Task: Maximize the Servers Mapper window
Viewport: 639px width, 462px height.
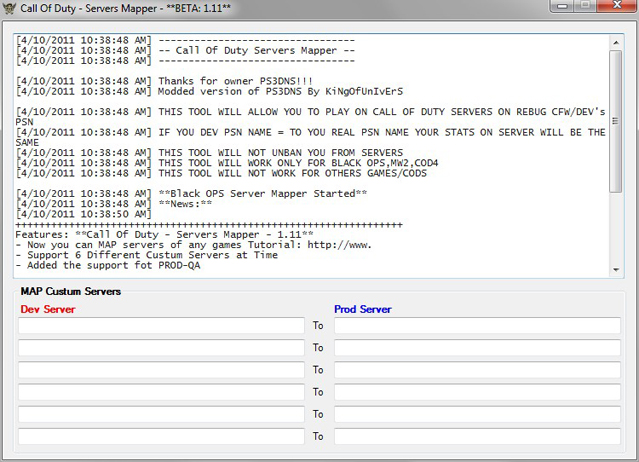Action: (x=585, y=6)
